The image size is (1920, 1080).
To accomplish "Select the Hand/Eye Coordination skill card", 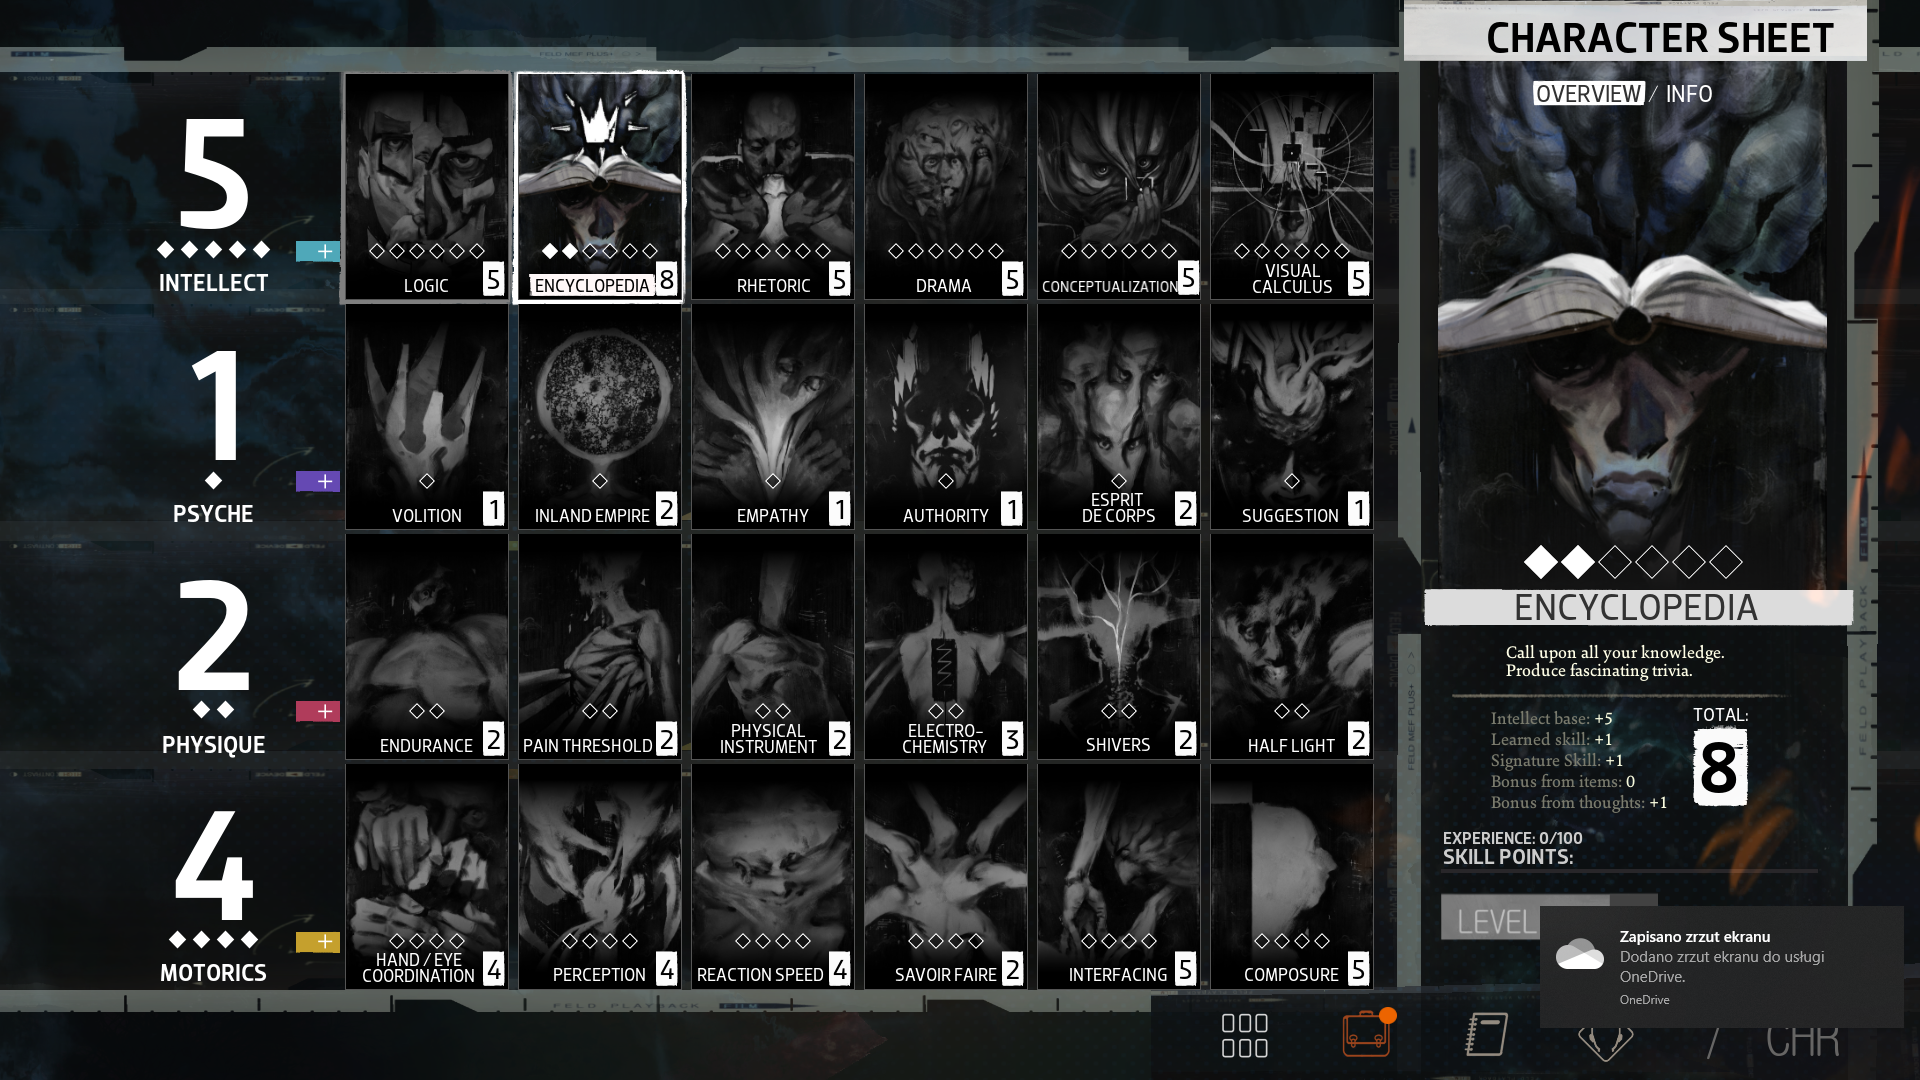I will click(427, 876).
